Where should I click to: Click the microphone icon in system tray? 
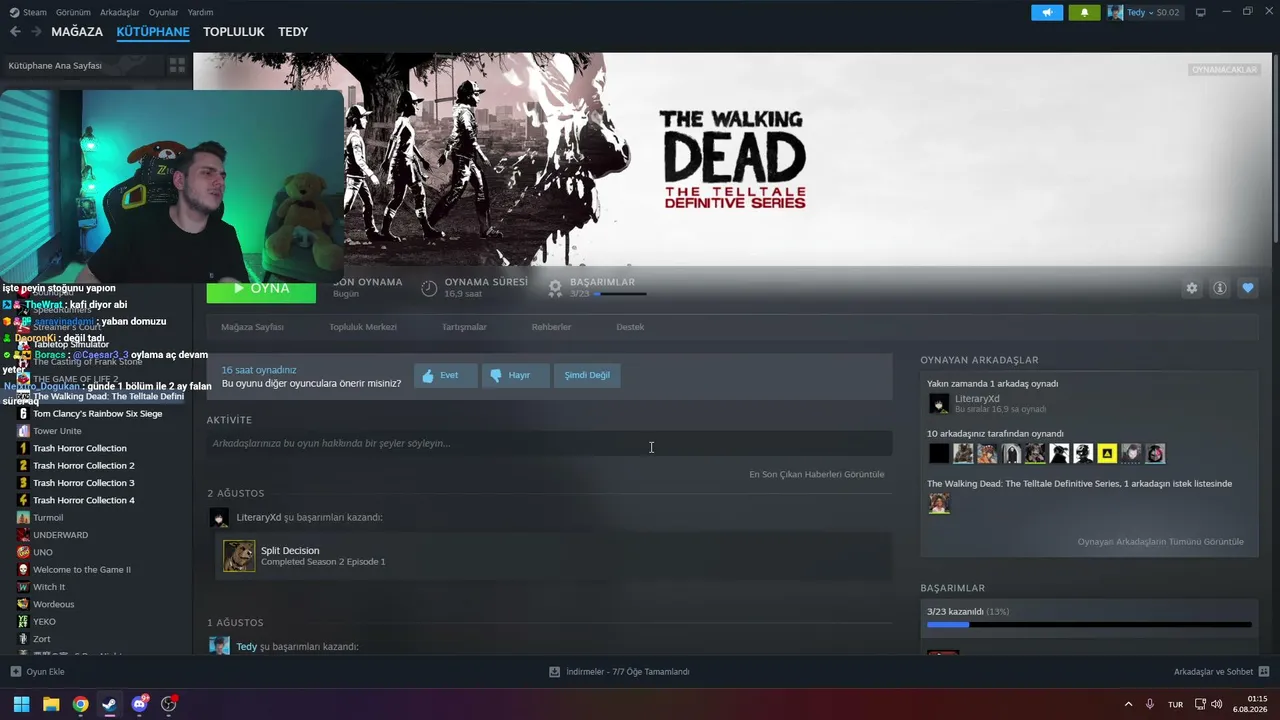coord(1150,704)
